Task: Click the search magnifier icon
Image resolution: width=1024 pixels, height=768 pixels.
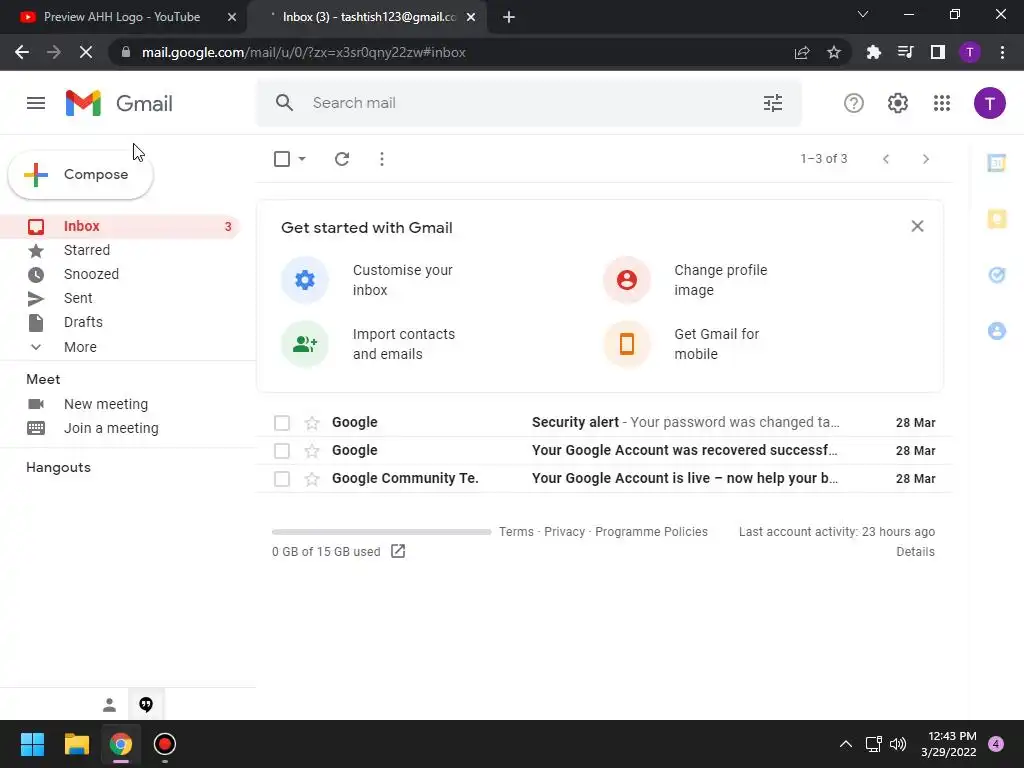Action: (x=284, y=103)
